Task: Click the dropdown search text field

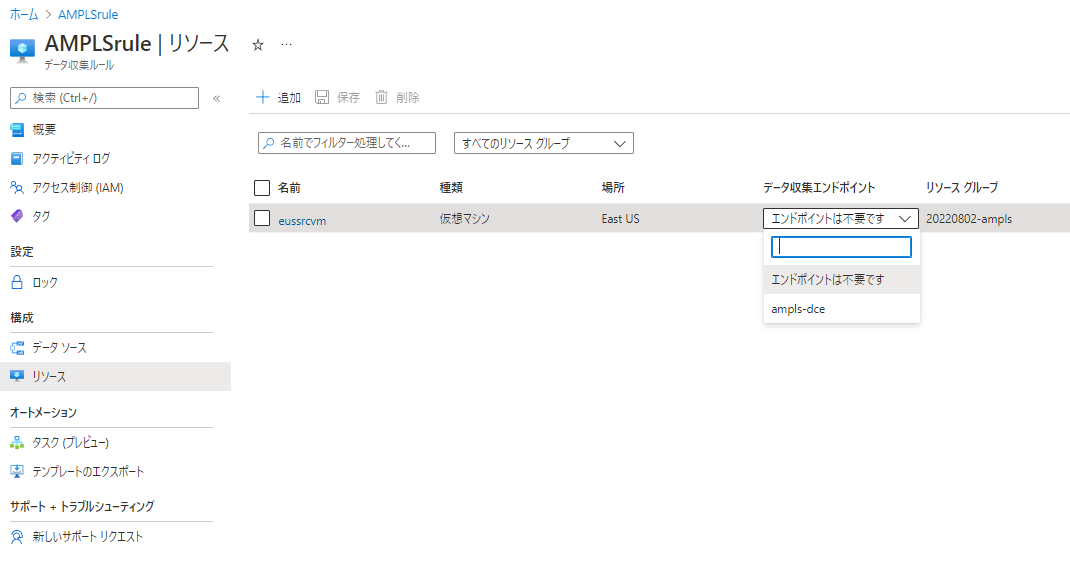Action: tap(841, 246)
